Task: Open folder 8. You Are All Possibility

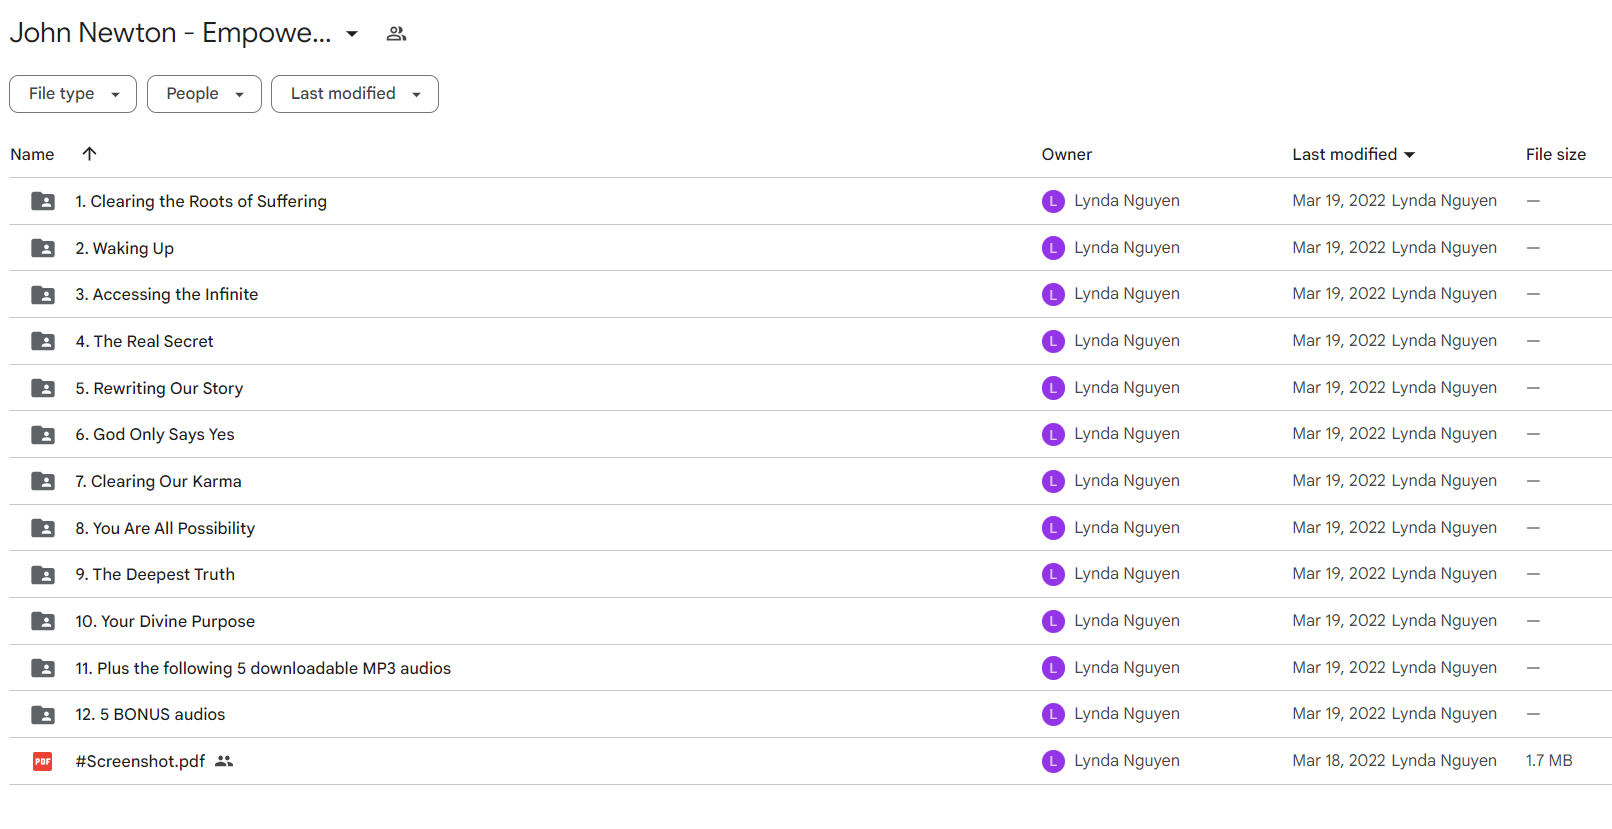Action: [165, 528]
